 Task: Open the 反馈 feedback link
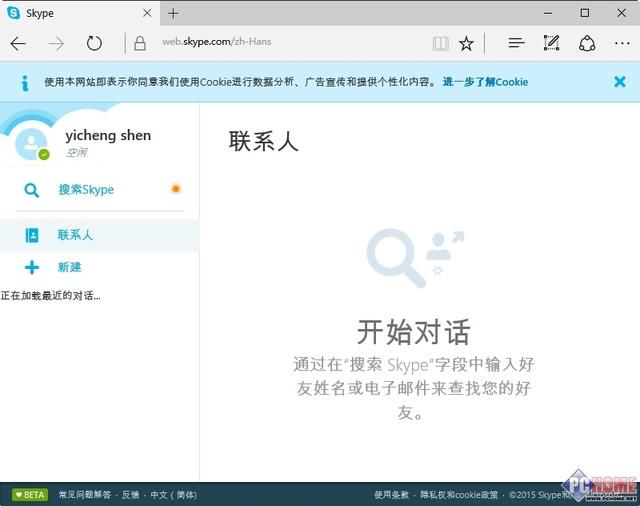(x=131, y=495)
